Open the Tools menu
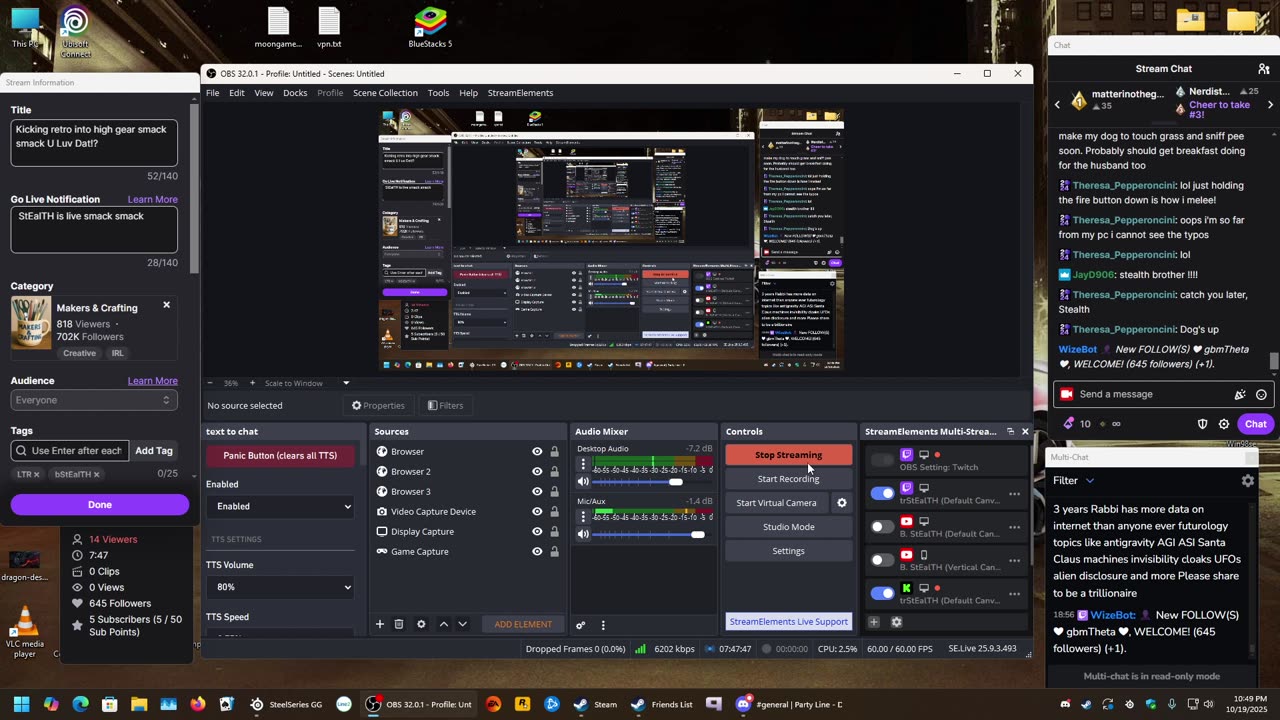This screenshot has height=720, width=1280. coord(438,93)
